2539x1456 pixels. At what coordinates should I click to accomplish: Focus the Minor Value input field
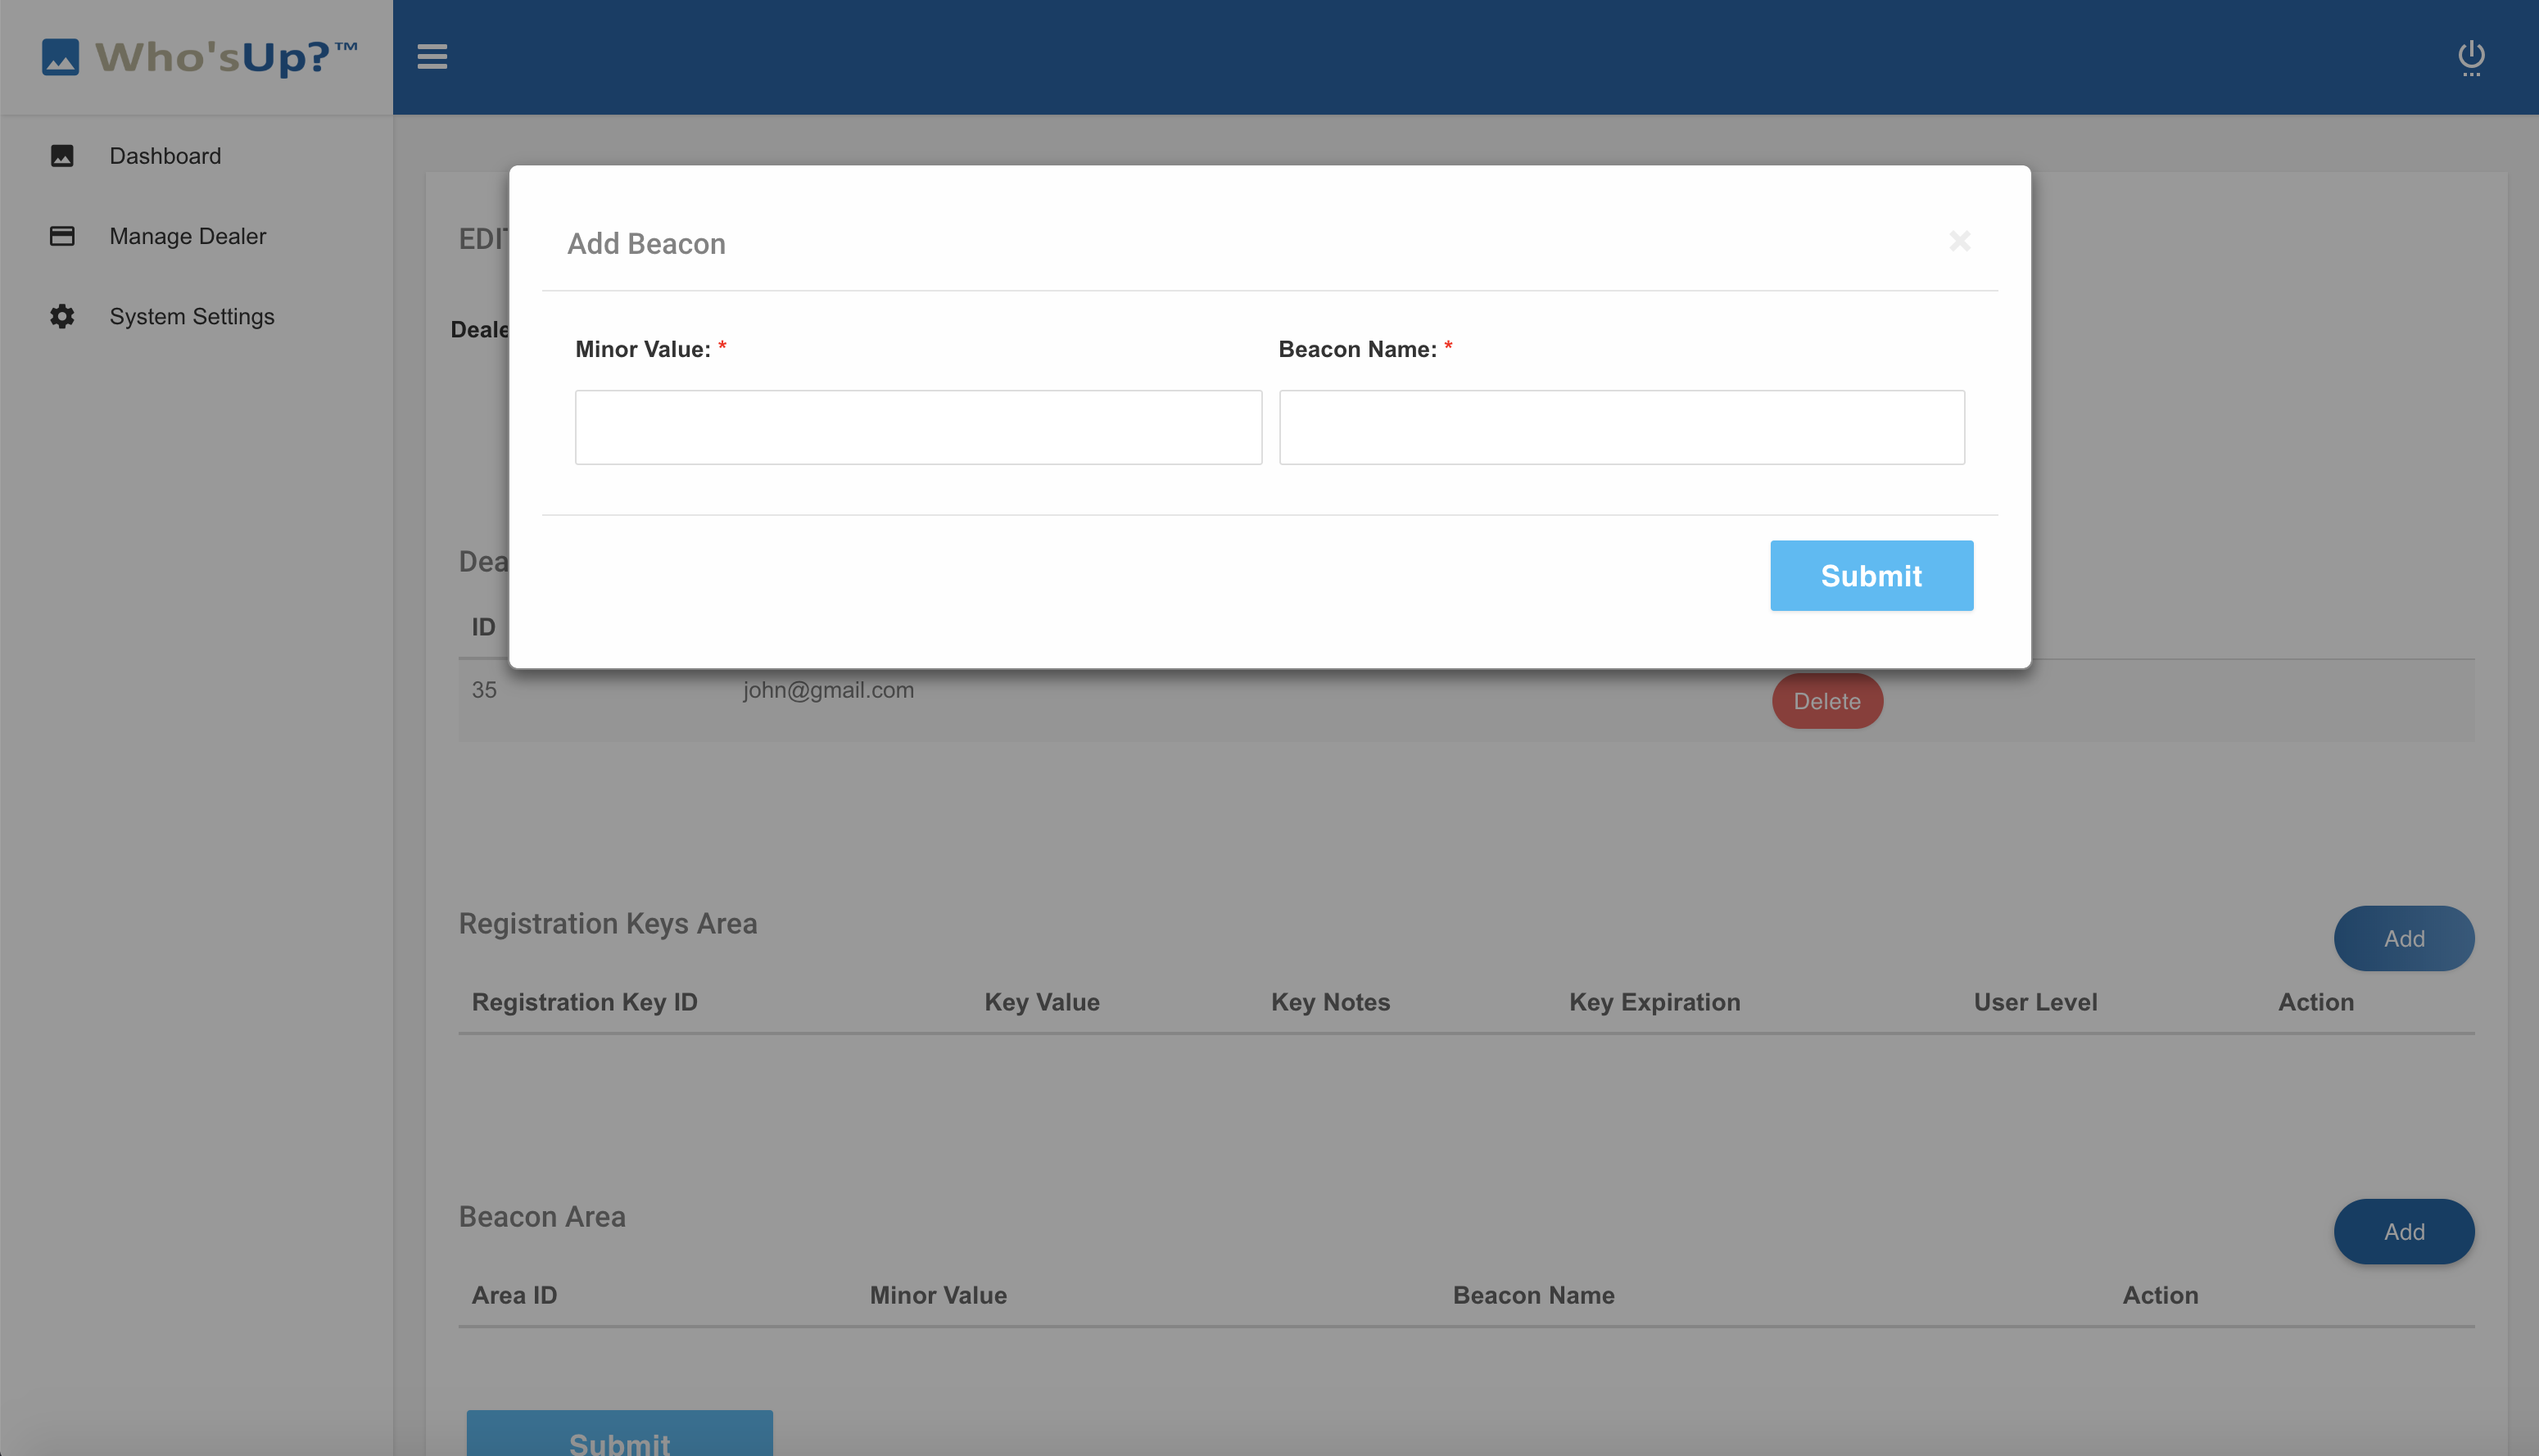click(x=918, y=427)
